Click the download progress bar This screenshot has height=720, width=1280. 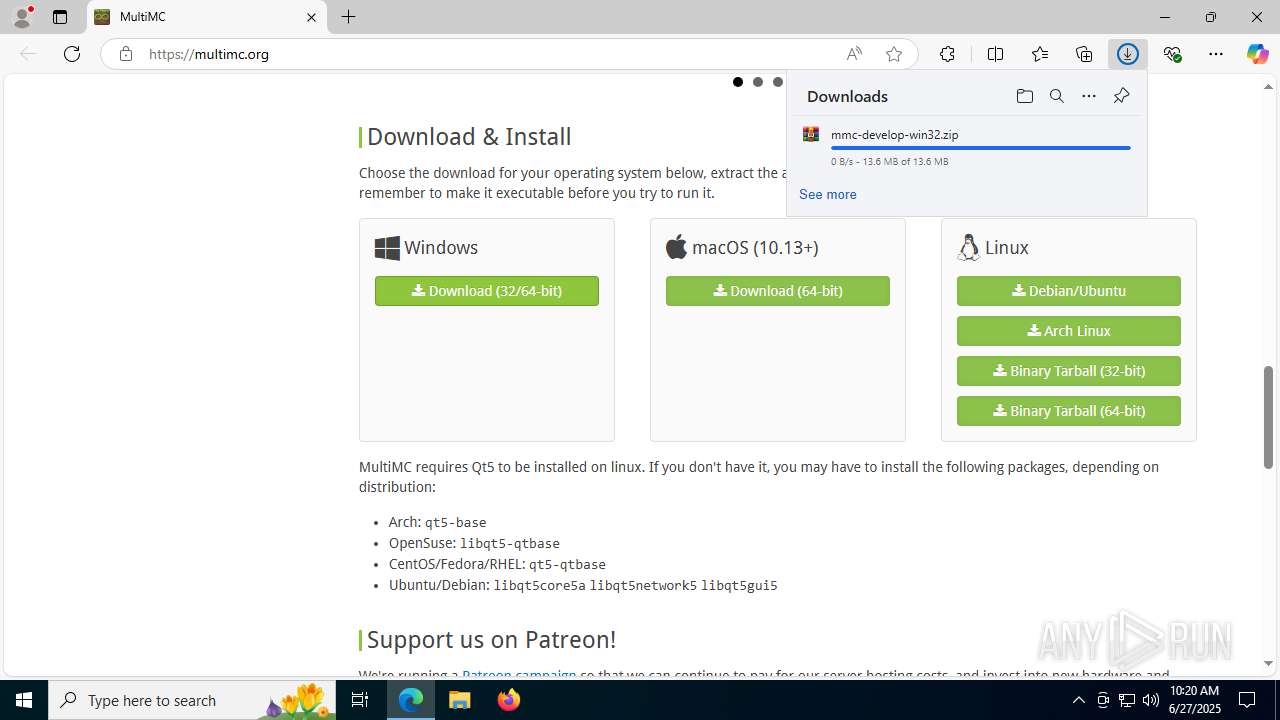[981, 148]
